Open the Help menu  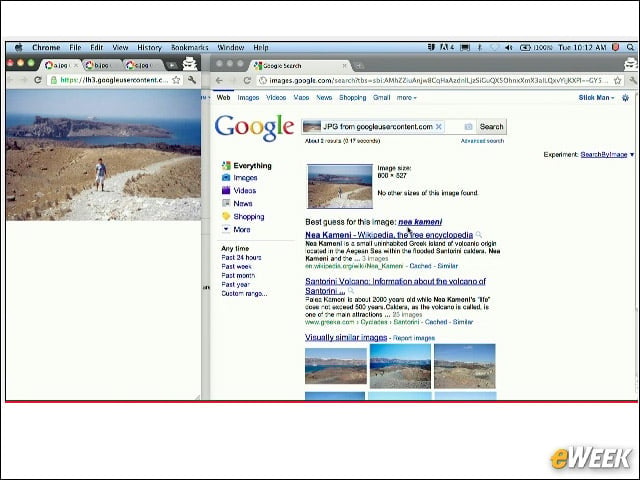point(261,47)
